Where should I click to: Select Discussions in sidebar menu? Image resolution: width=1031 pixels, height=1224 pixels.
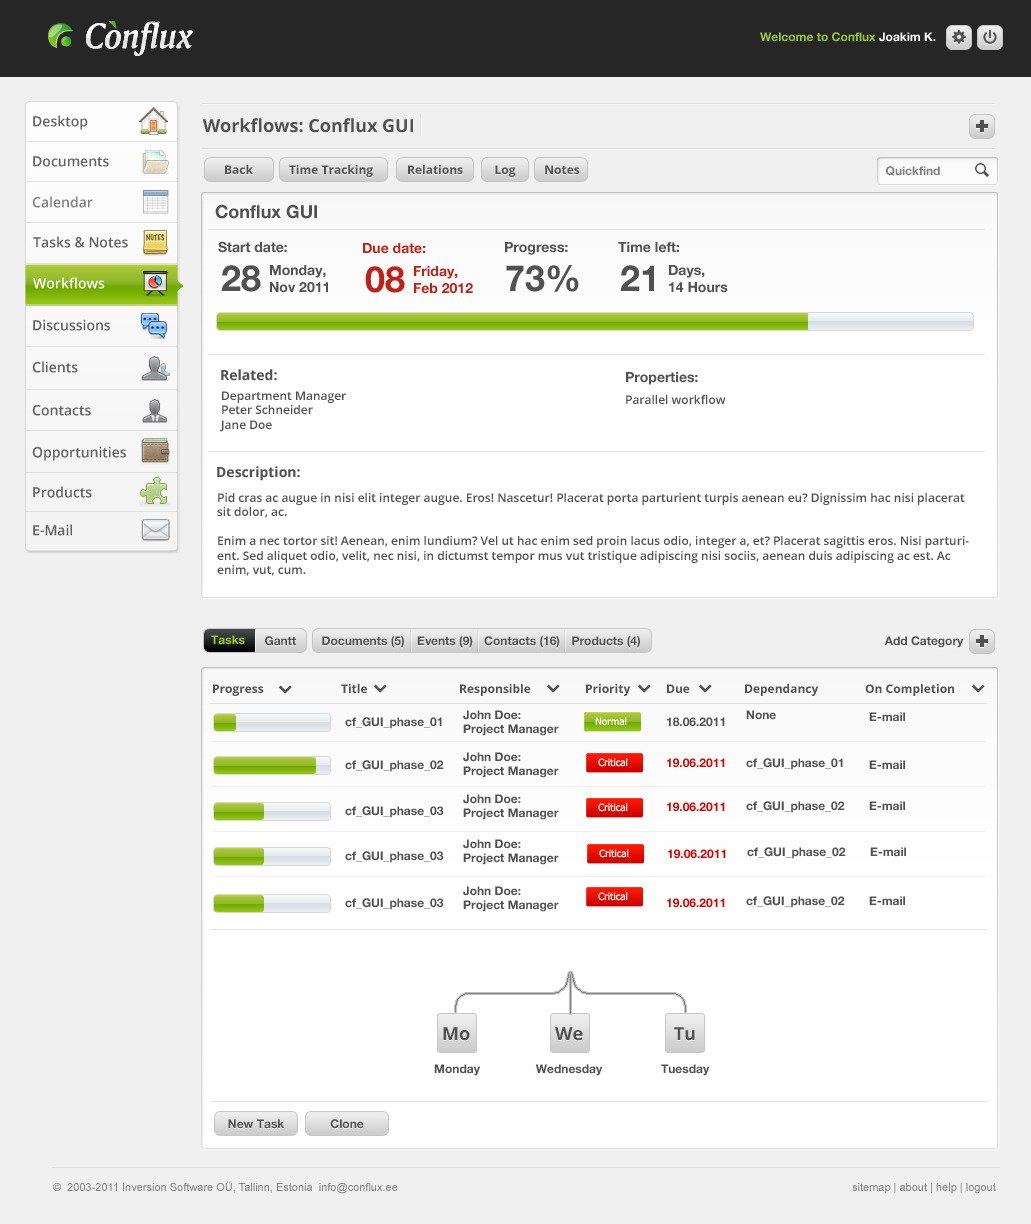(x=101, y=325)
